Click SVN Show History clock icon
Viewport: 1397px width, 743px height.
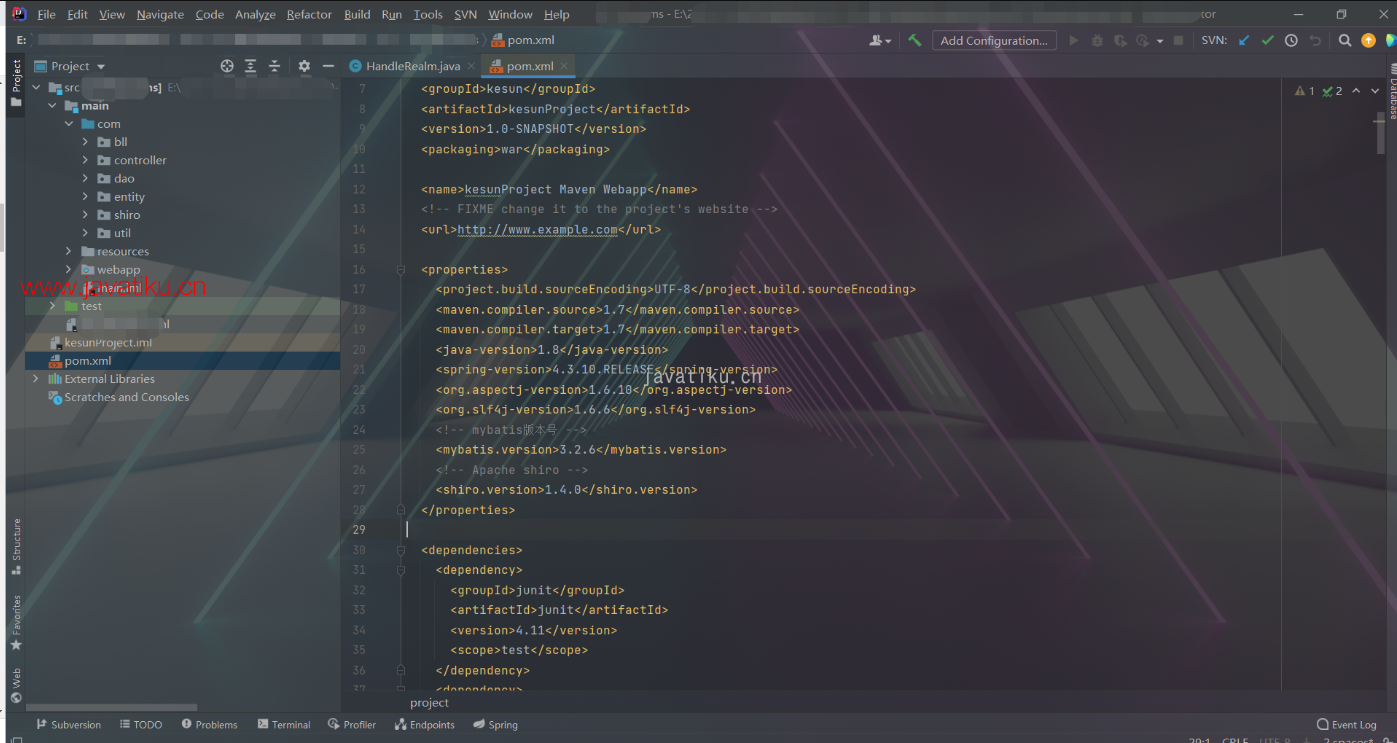[1291, 40]
